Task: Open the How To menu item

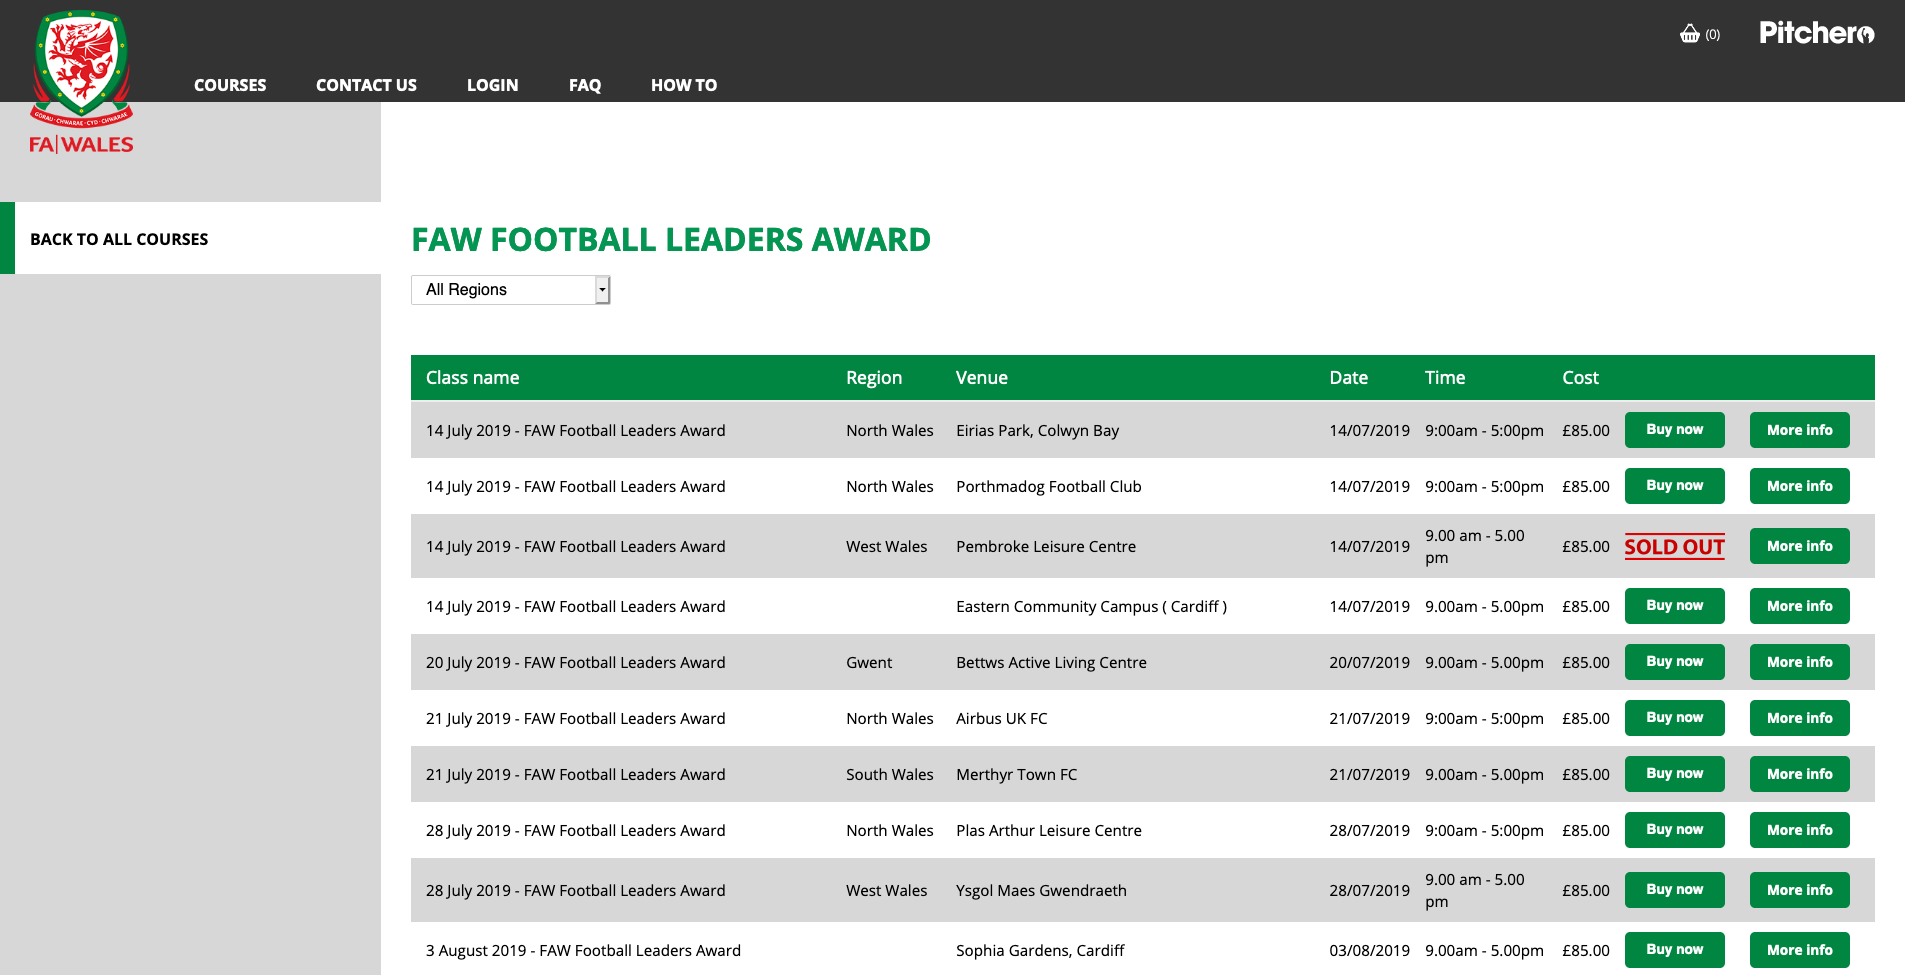Action: [x=684, y=85]
